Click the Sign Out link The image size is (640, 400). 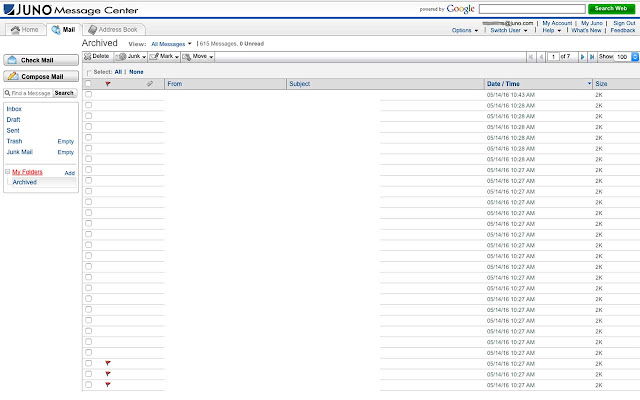(624, 23)
